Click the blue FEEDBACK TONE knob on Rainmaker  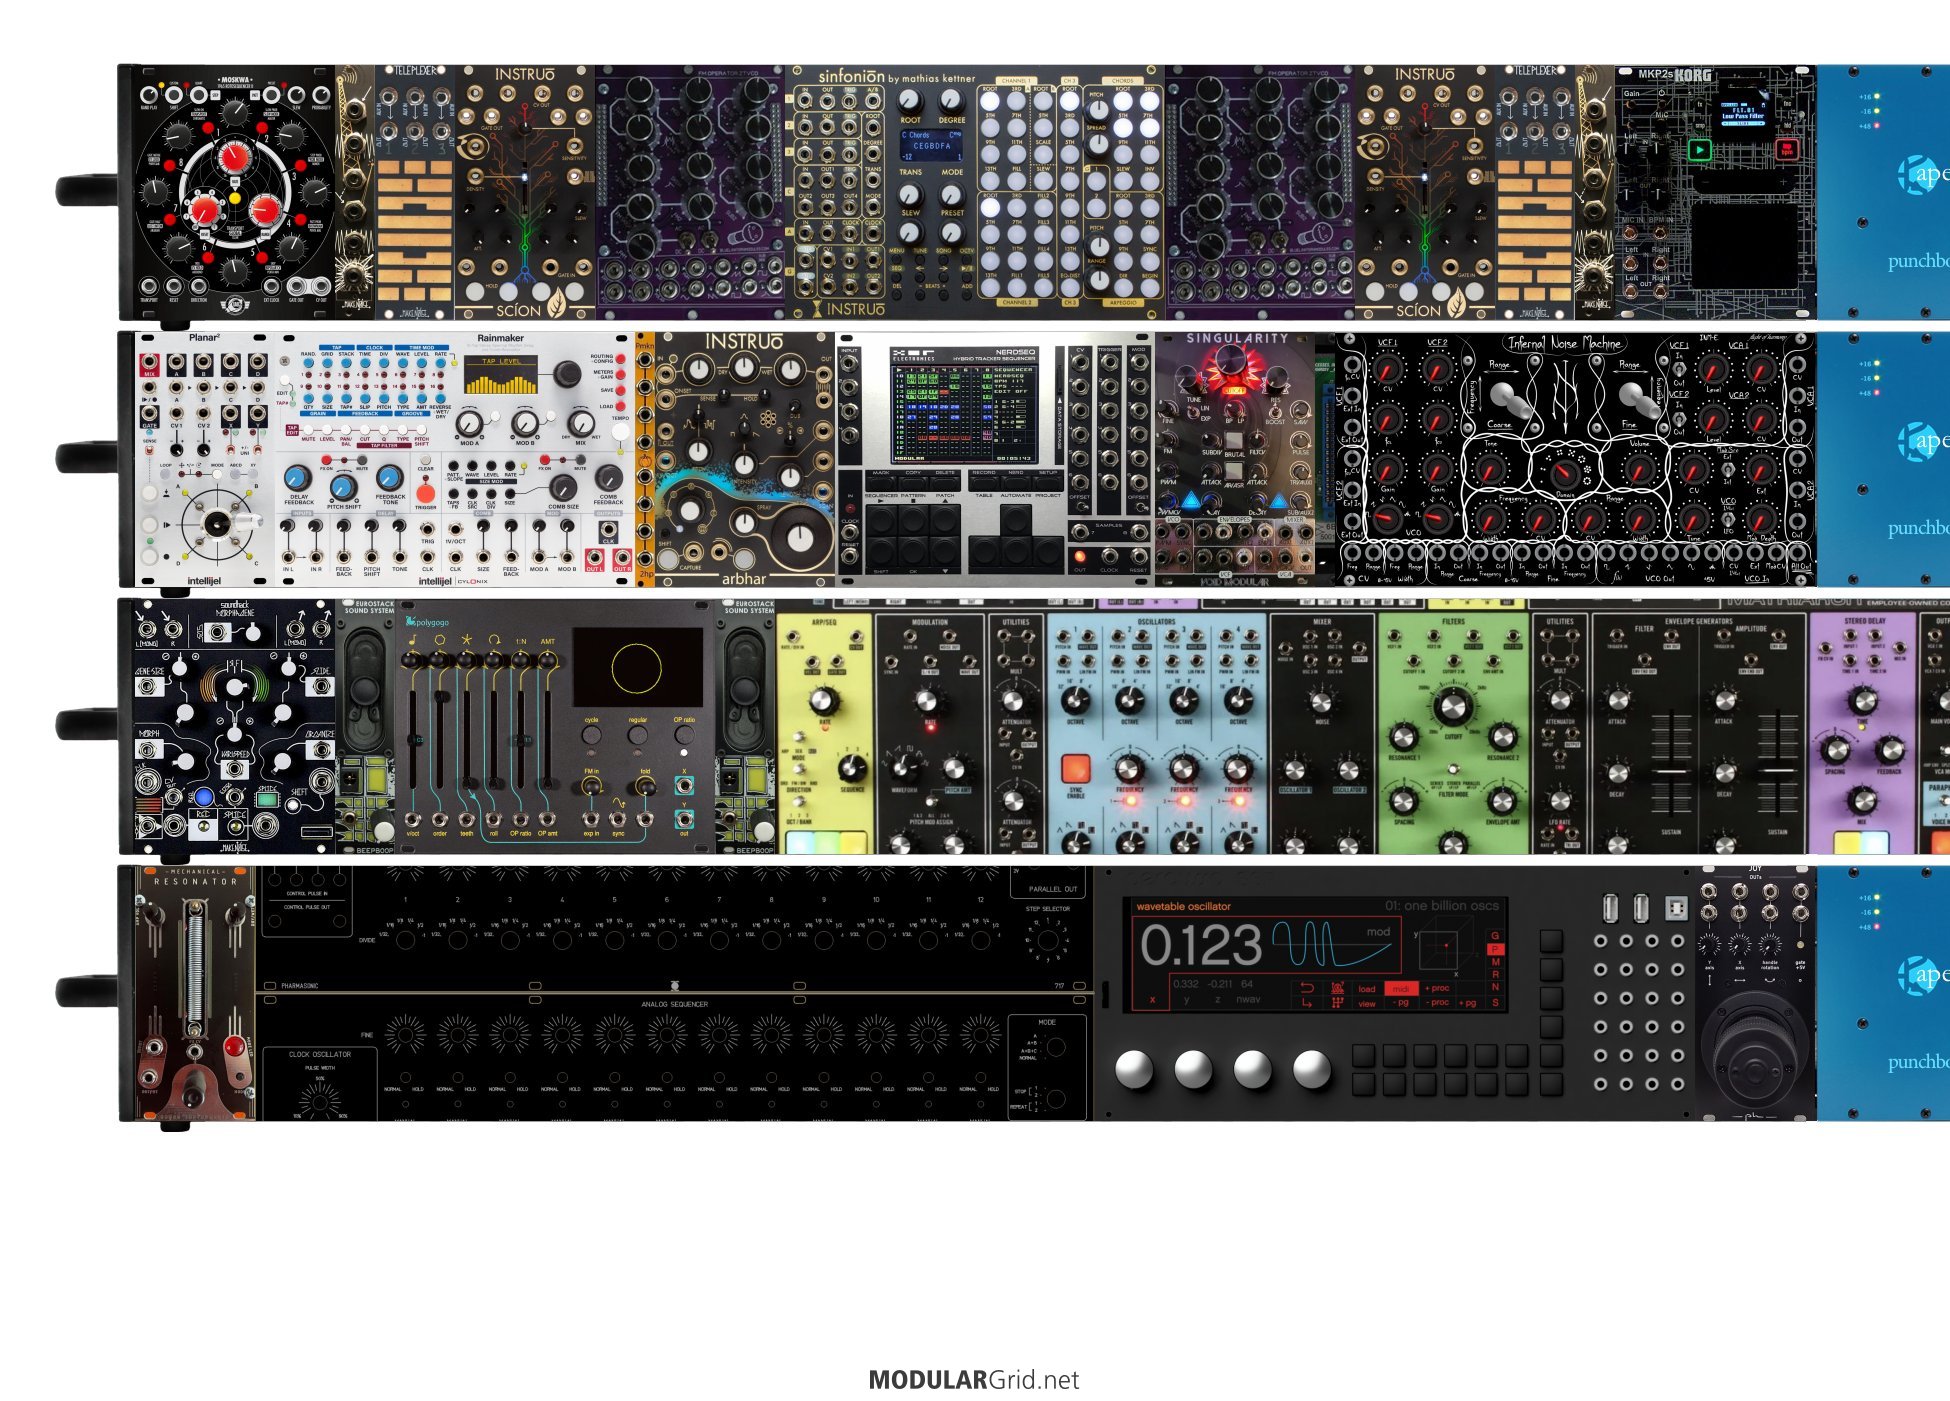(389, 477)
